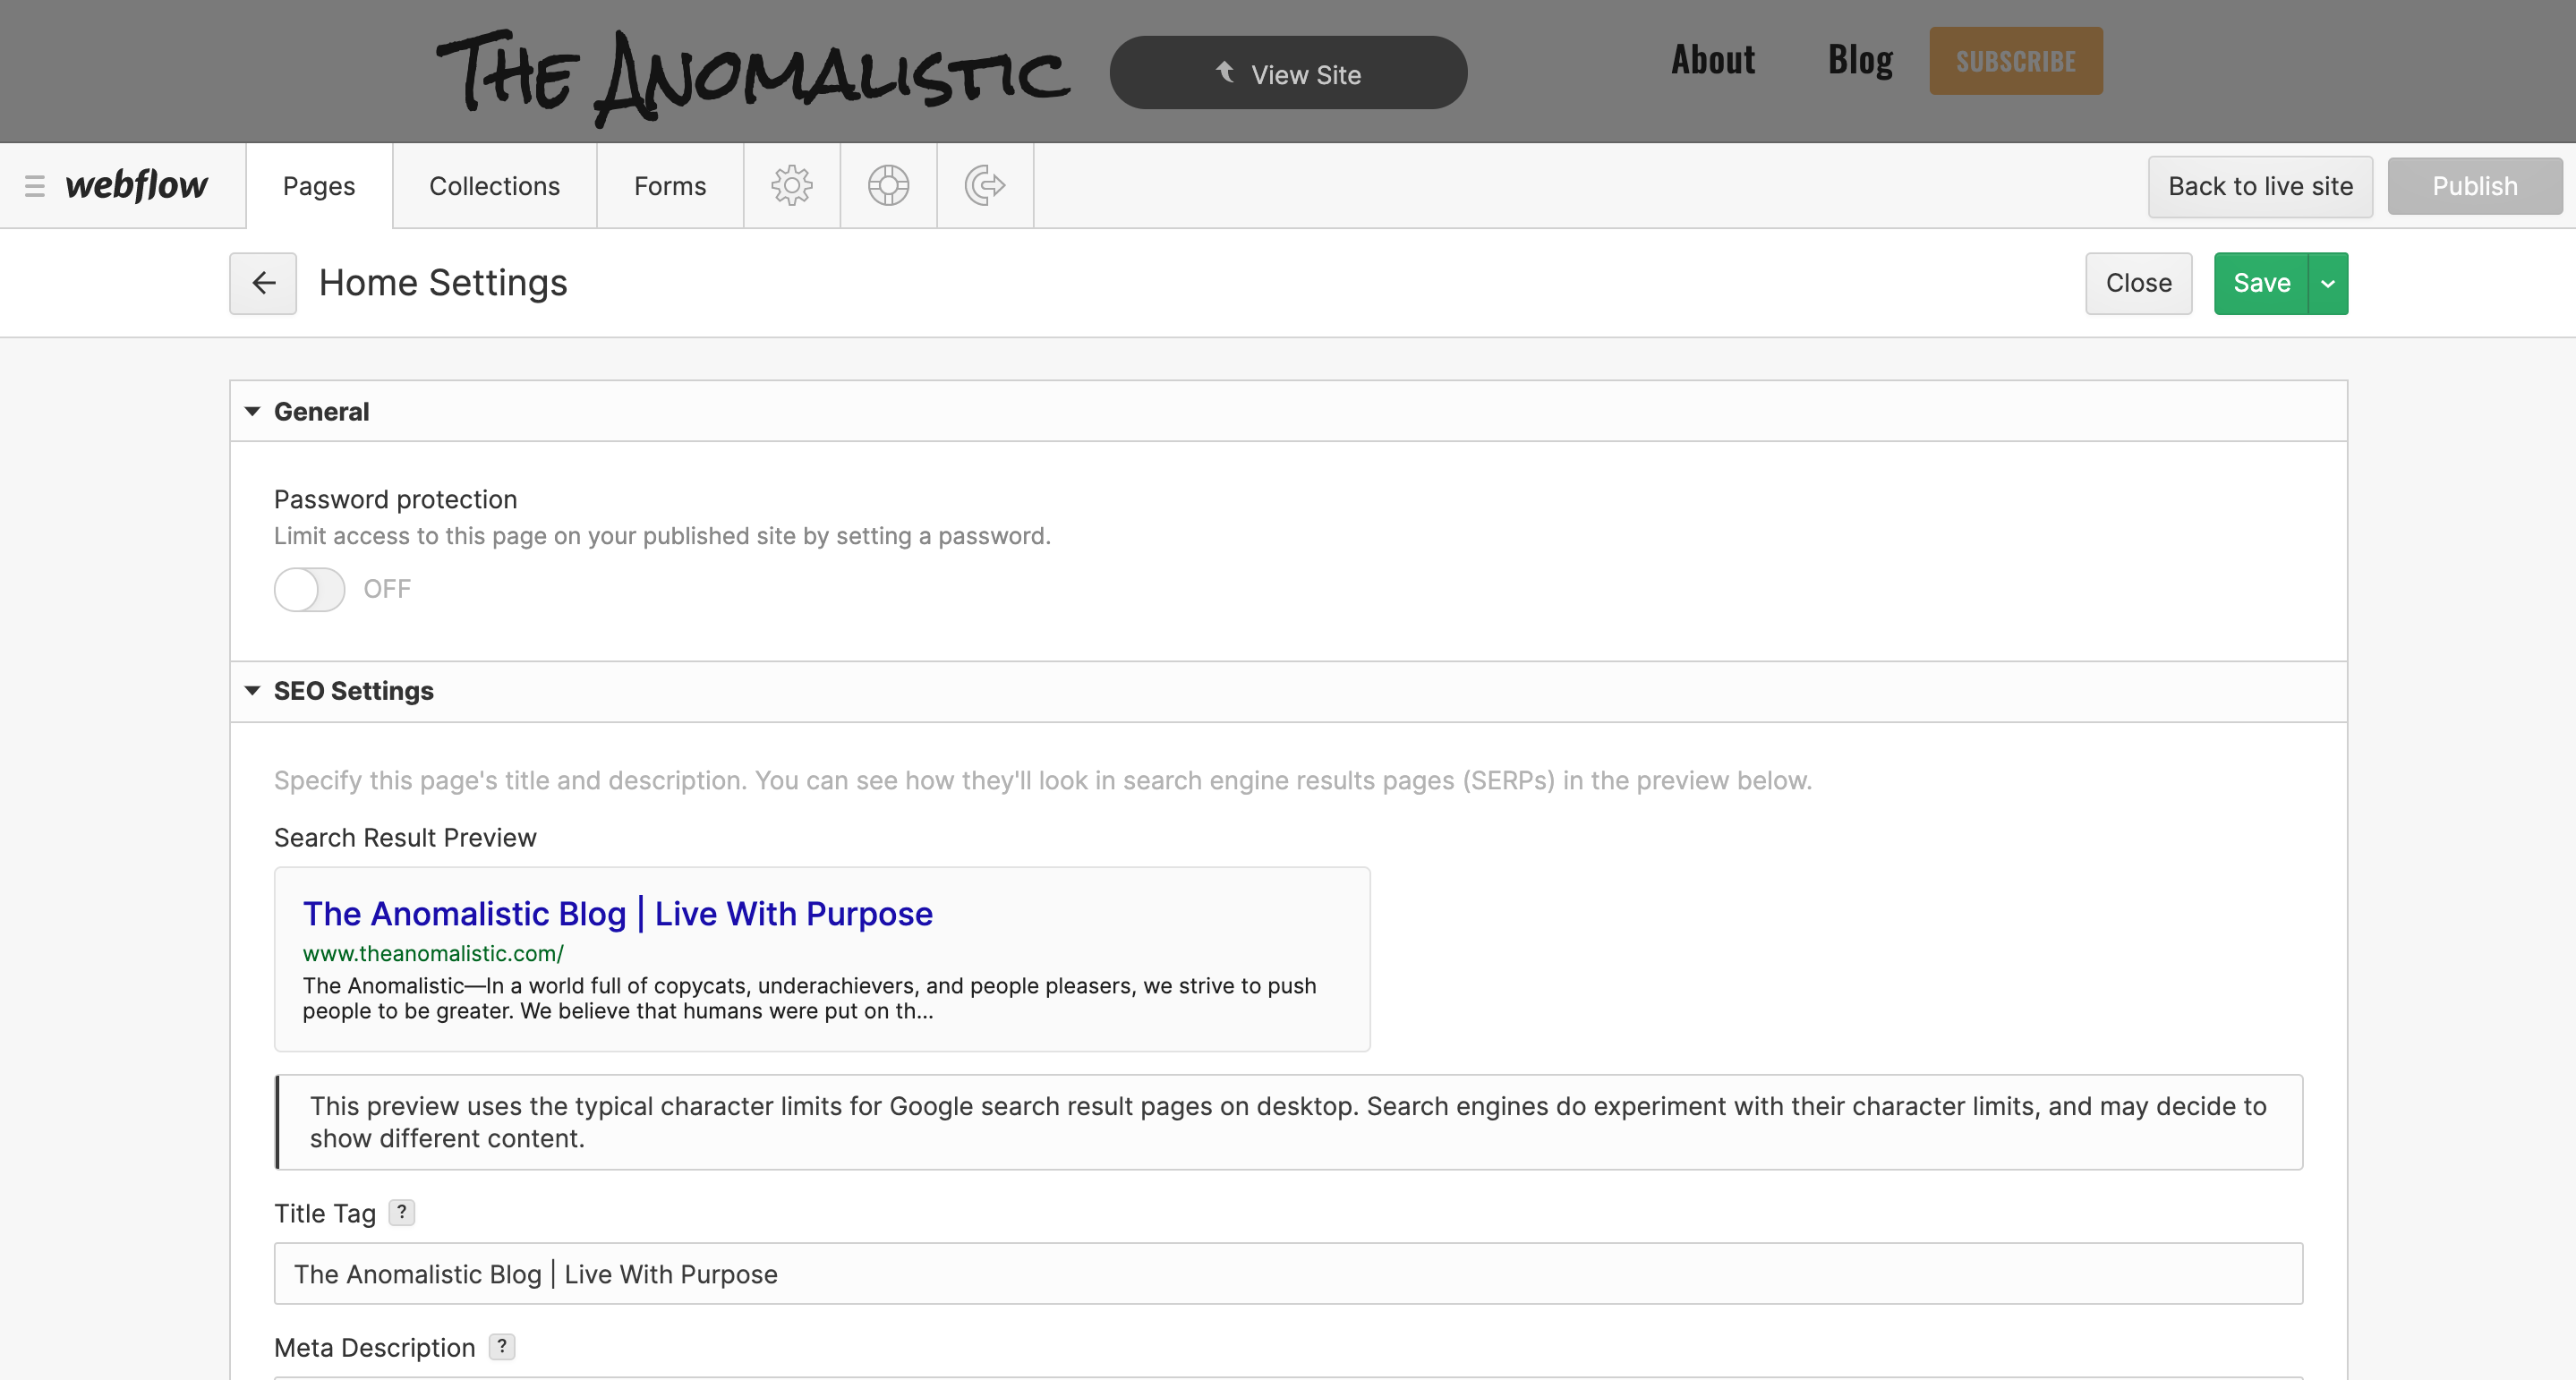Open the About site nav link
Image resolution: width=2576 pixels, height=1380 pixels.
[x=1713, y=60]
